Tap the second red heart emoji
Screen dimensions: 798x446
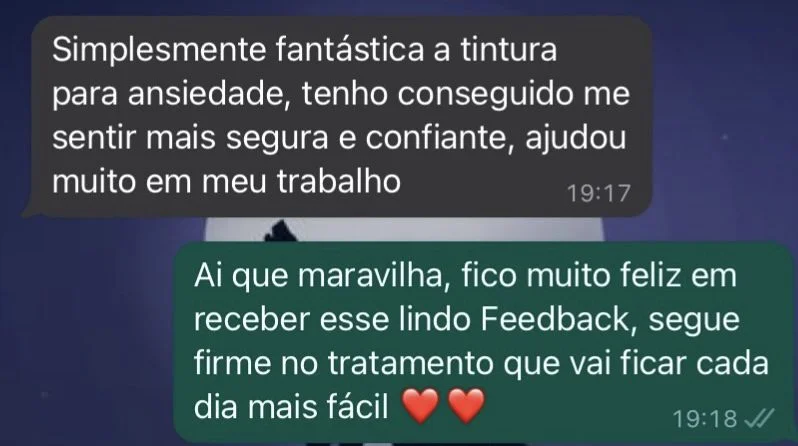coord(466,406)
